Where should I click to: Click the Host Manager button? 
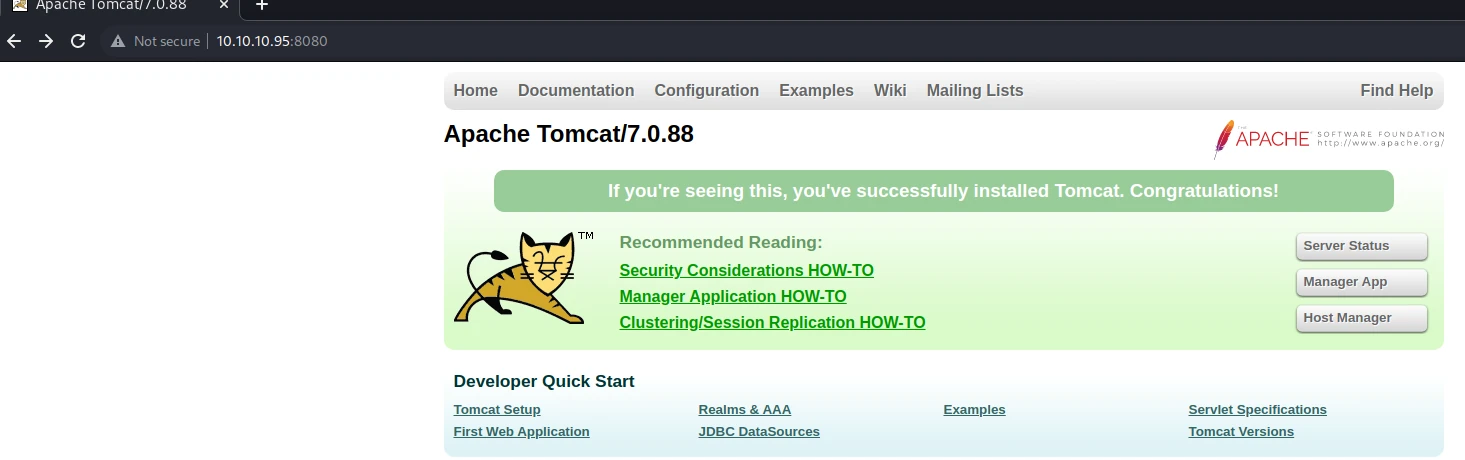(1361, 318)
